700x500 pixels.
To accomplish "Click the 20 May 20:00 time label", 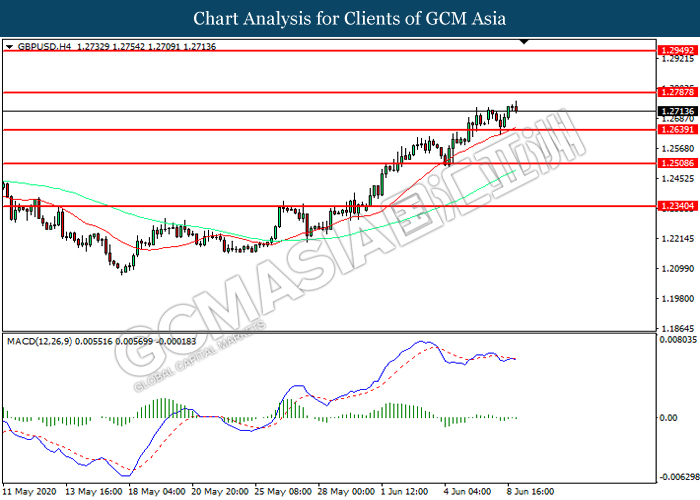I will 220,492.
